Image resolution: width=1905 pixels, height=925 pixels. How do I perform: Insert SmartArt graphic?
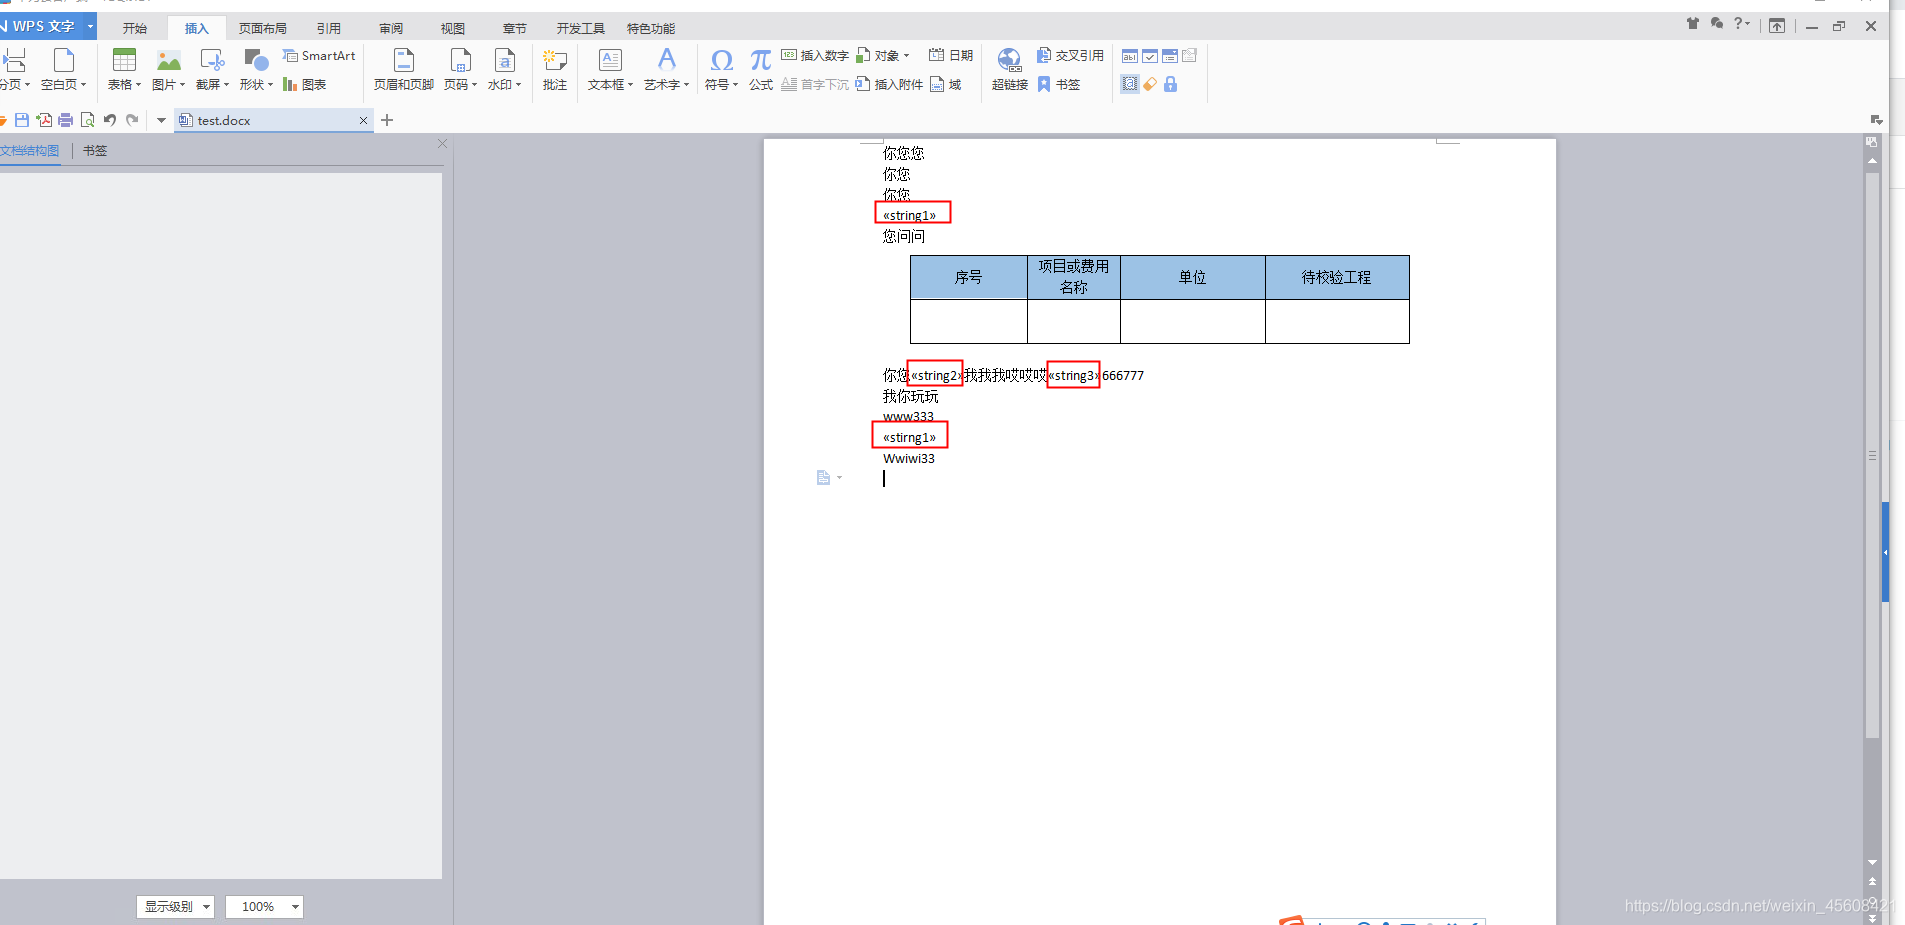click(x=319, y=56)
